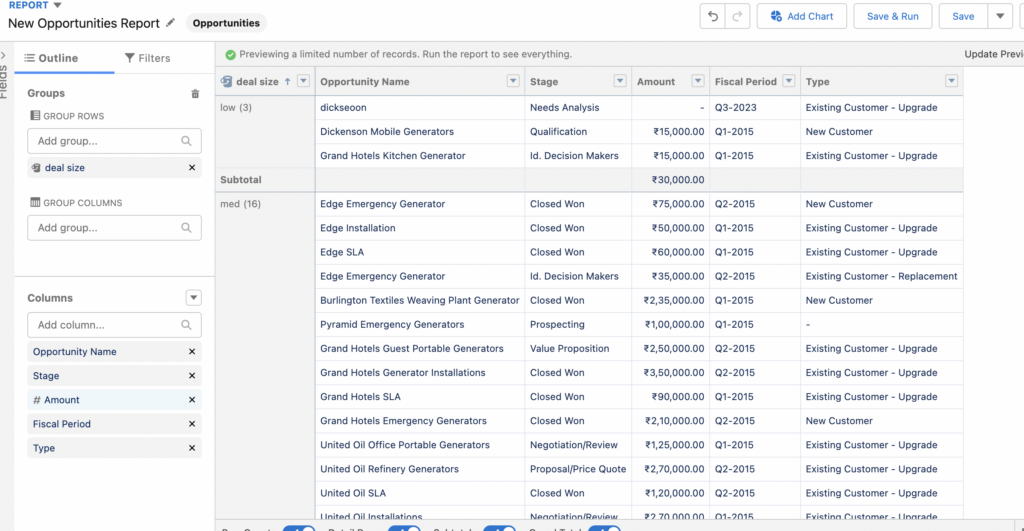Select Opportunity Name pill in outline
The image size is (1024, 531).
point(114,351)
